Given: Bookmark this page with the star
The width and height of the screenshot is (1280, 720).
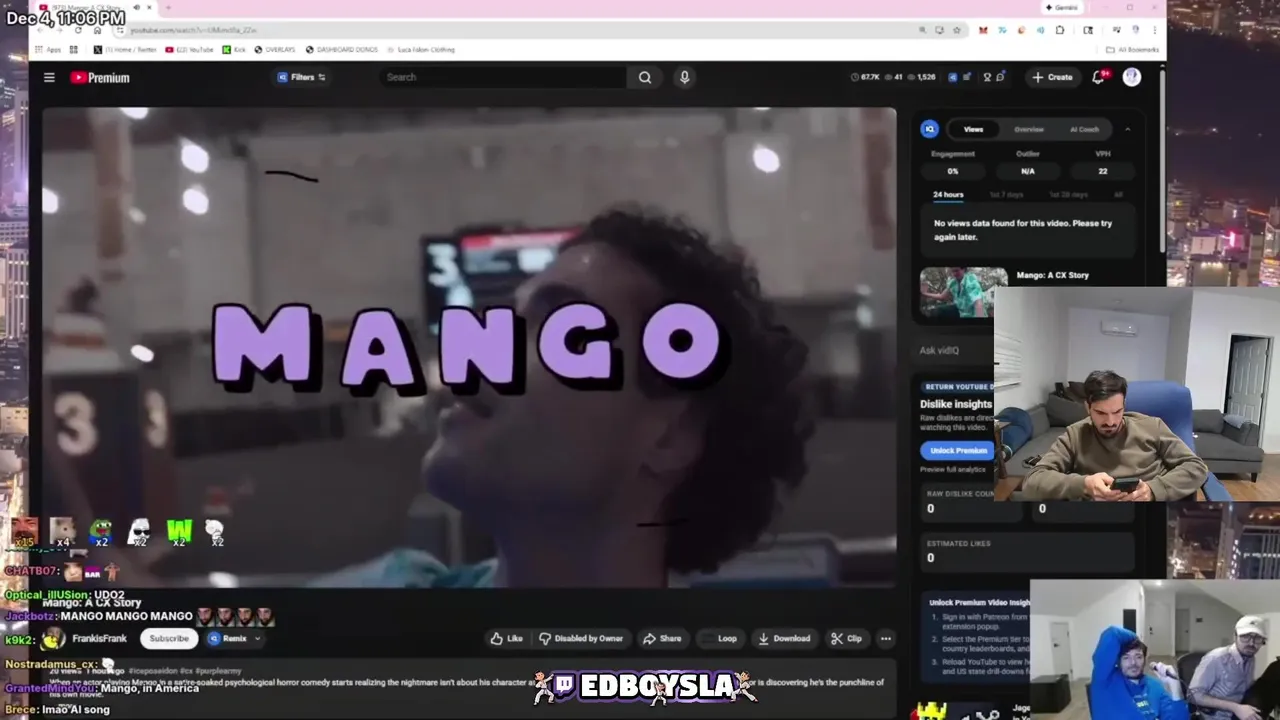Looking at the screenshot, I should pos(957,30).
